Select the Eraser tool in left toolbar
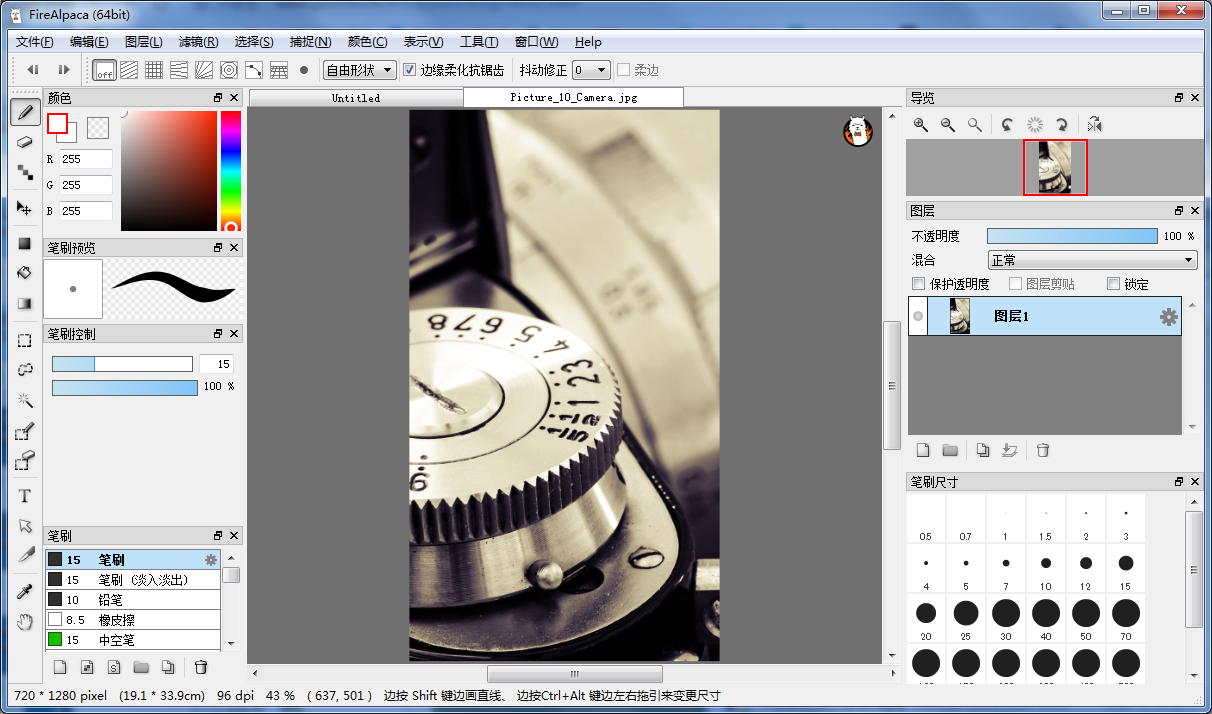This screenshot has width=1212, height=714. [x=25, y=142]
